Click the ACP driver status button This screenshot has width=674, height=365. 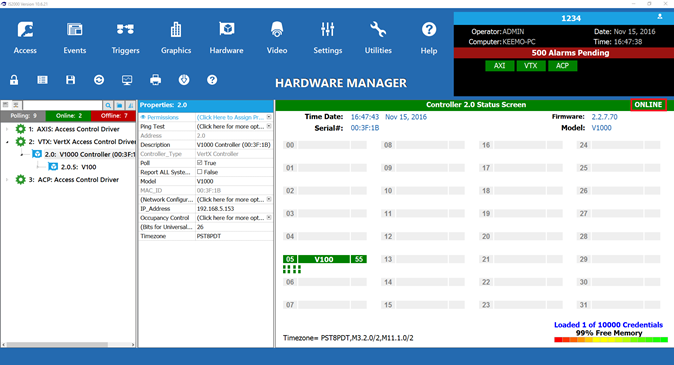(562, 66)
